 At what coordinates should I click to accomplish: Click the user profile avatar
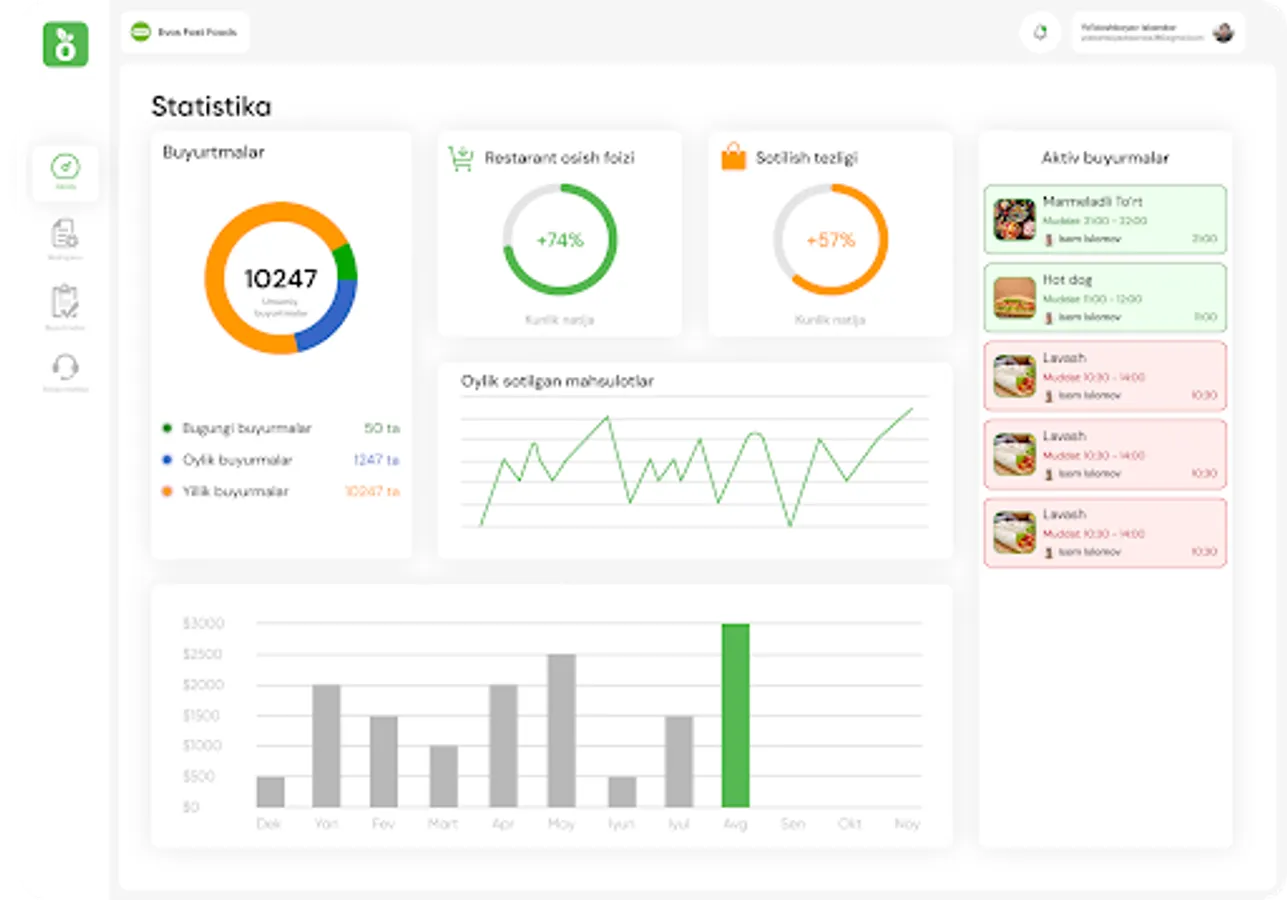[x=1223, y=33]
